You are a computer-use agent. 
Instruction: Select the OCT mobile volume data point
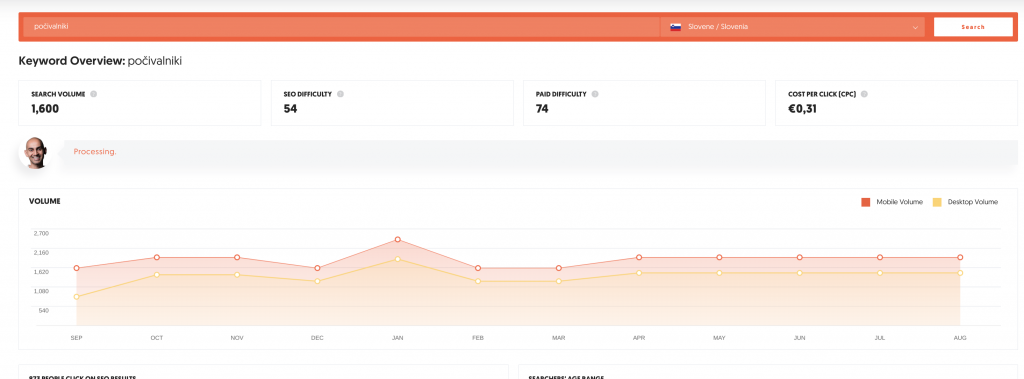pos(157,257)
